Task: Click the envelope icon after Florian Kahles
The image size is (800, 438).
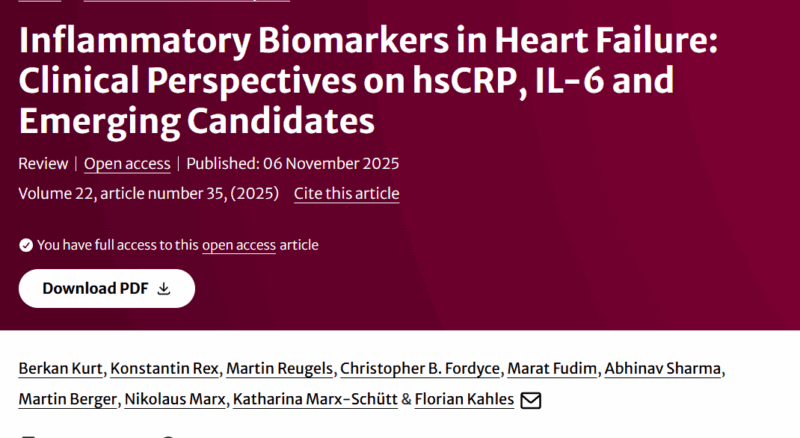Action: point(531,400)
